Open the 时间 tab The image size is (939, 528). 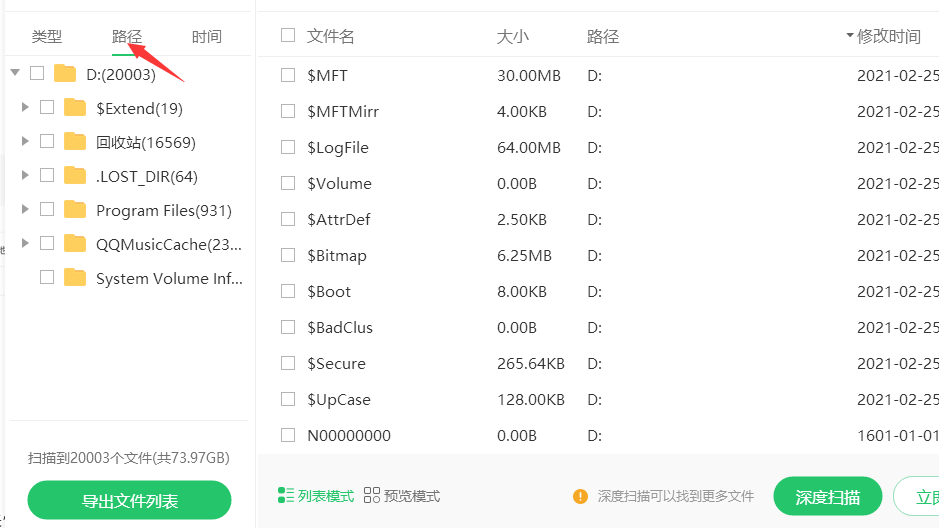pos(207,37)
